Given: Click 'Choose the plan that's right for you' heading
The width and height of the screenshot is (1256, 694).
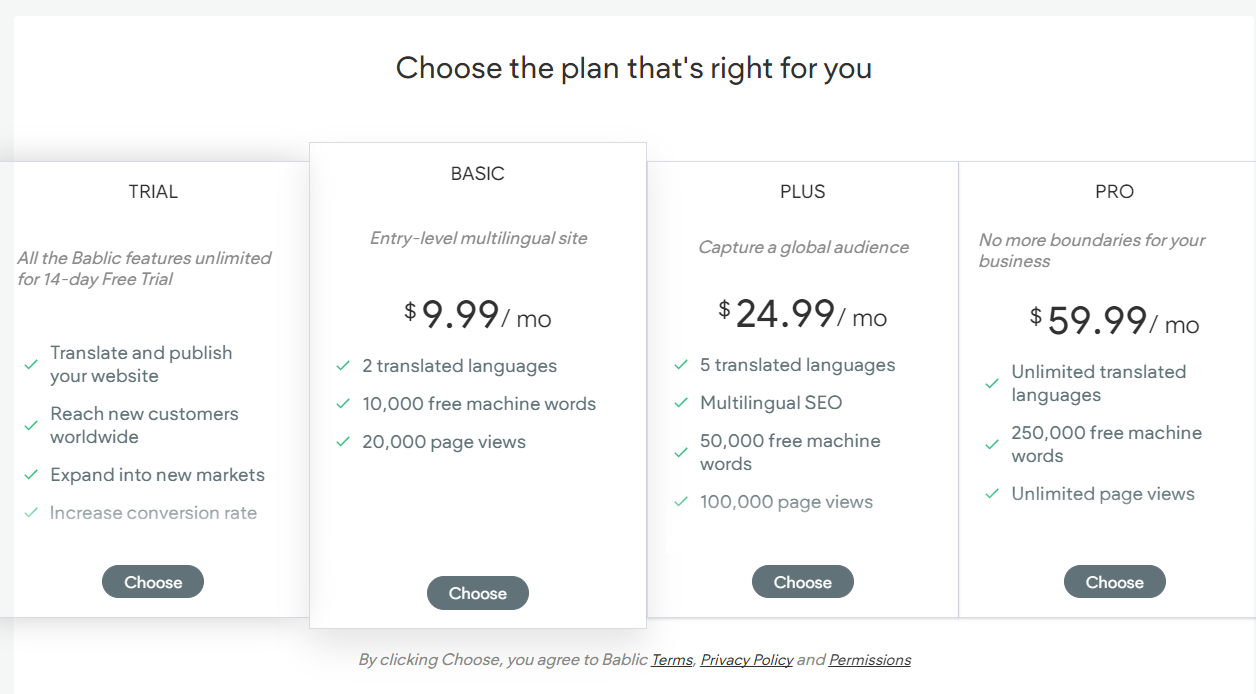Looking at the screenshot, I should click(633, 68).
